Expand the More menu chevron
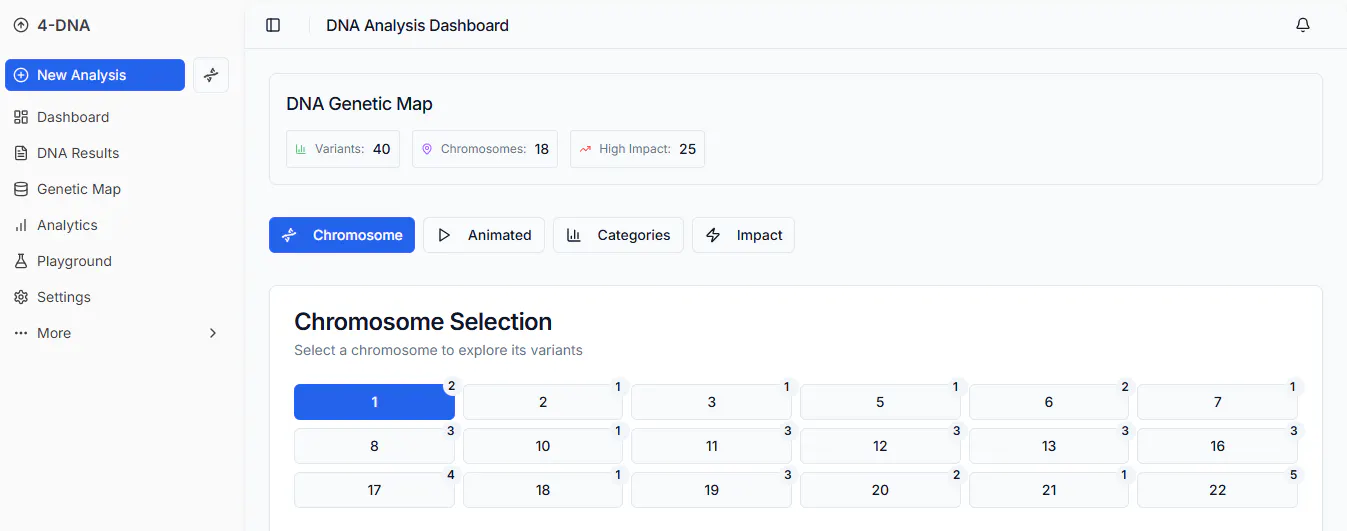Viewport: 1347px width, 531px height. pyautogui.click(x=213, y=333)
